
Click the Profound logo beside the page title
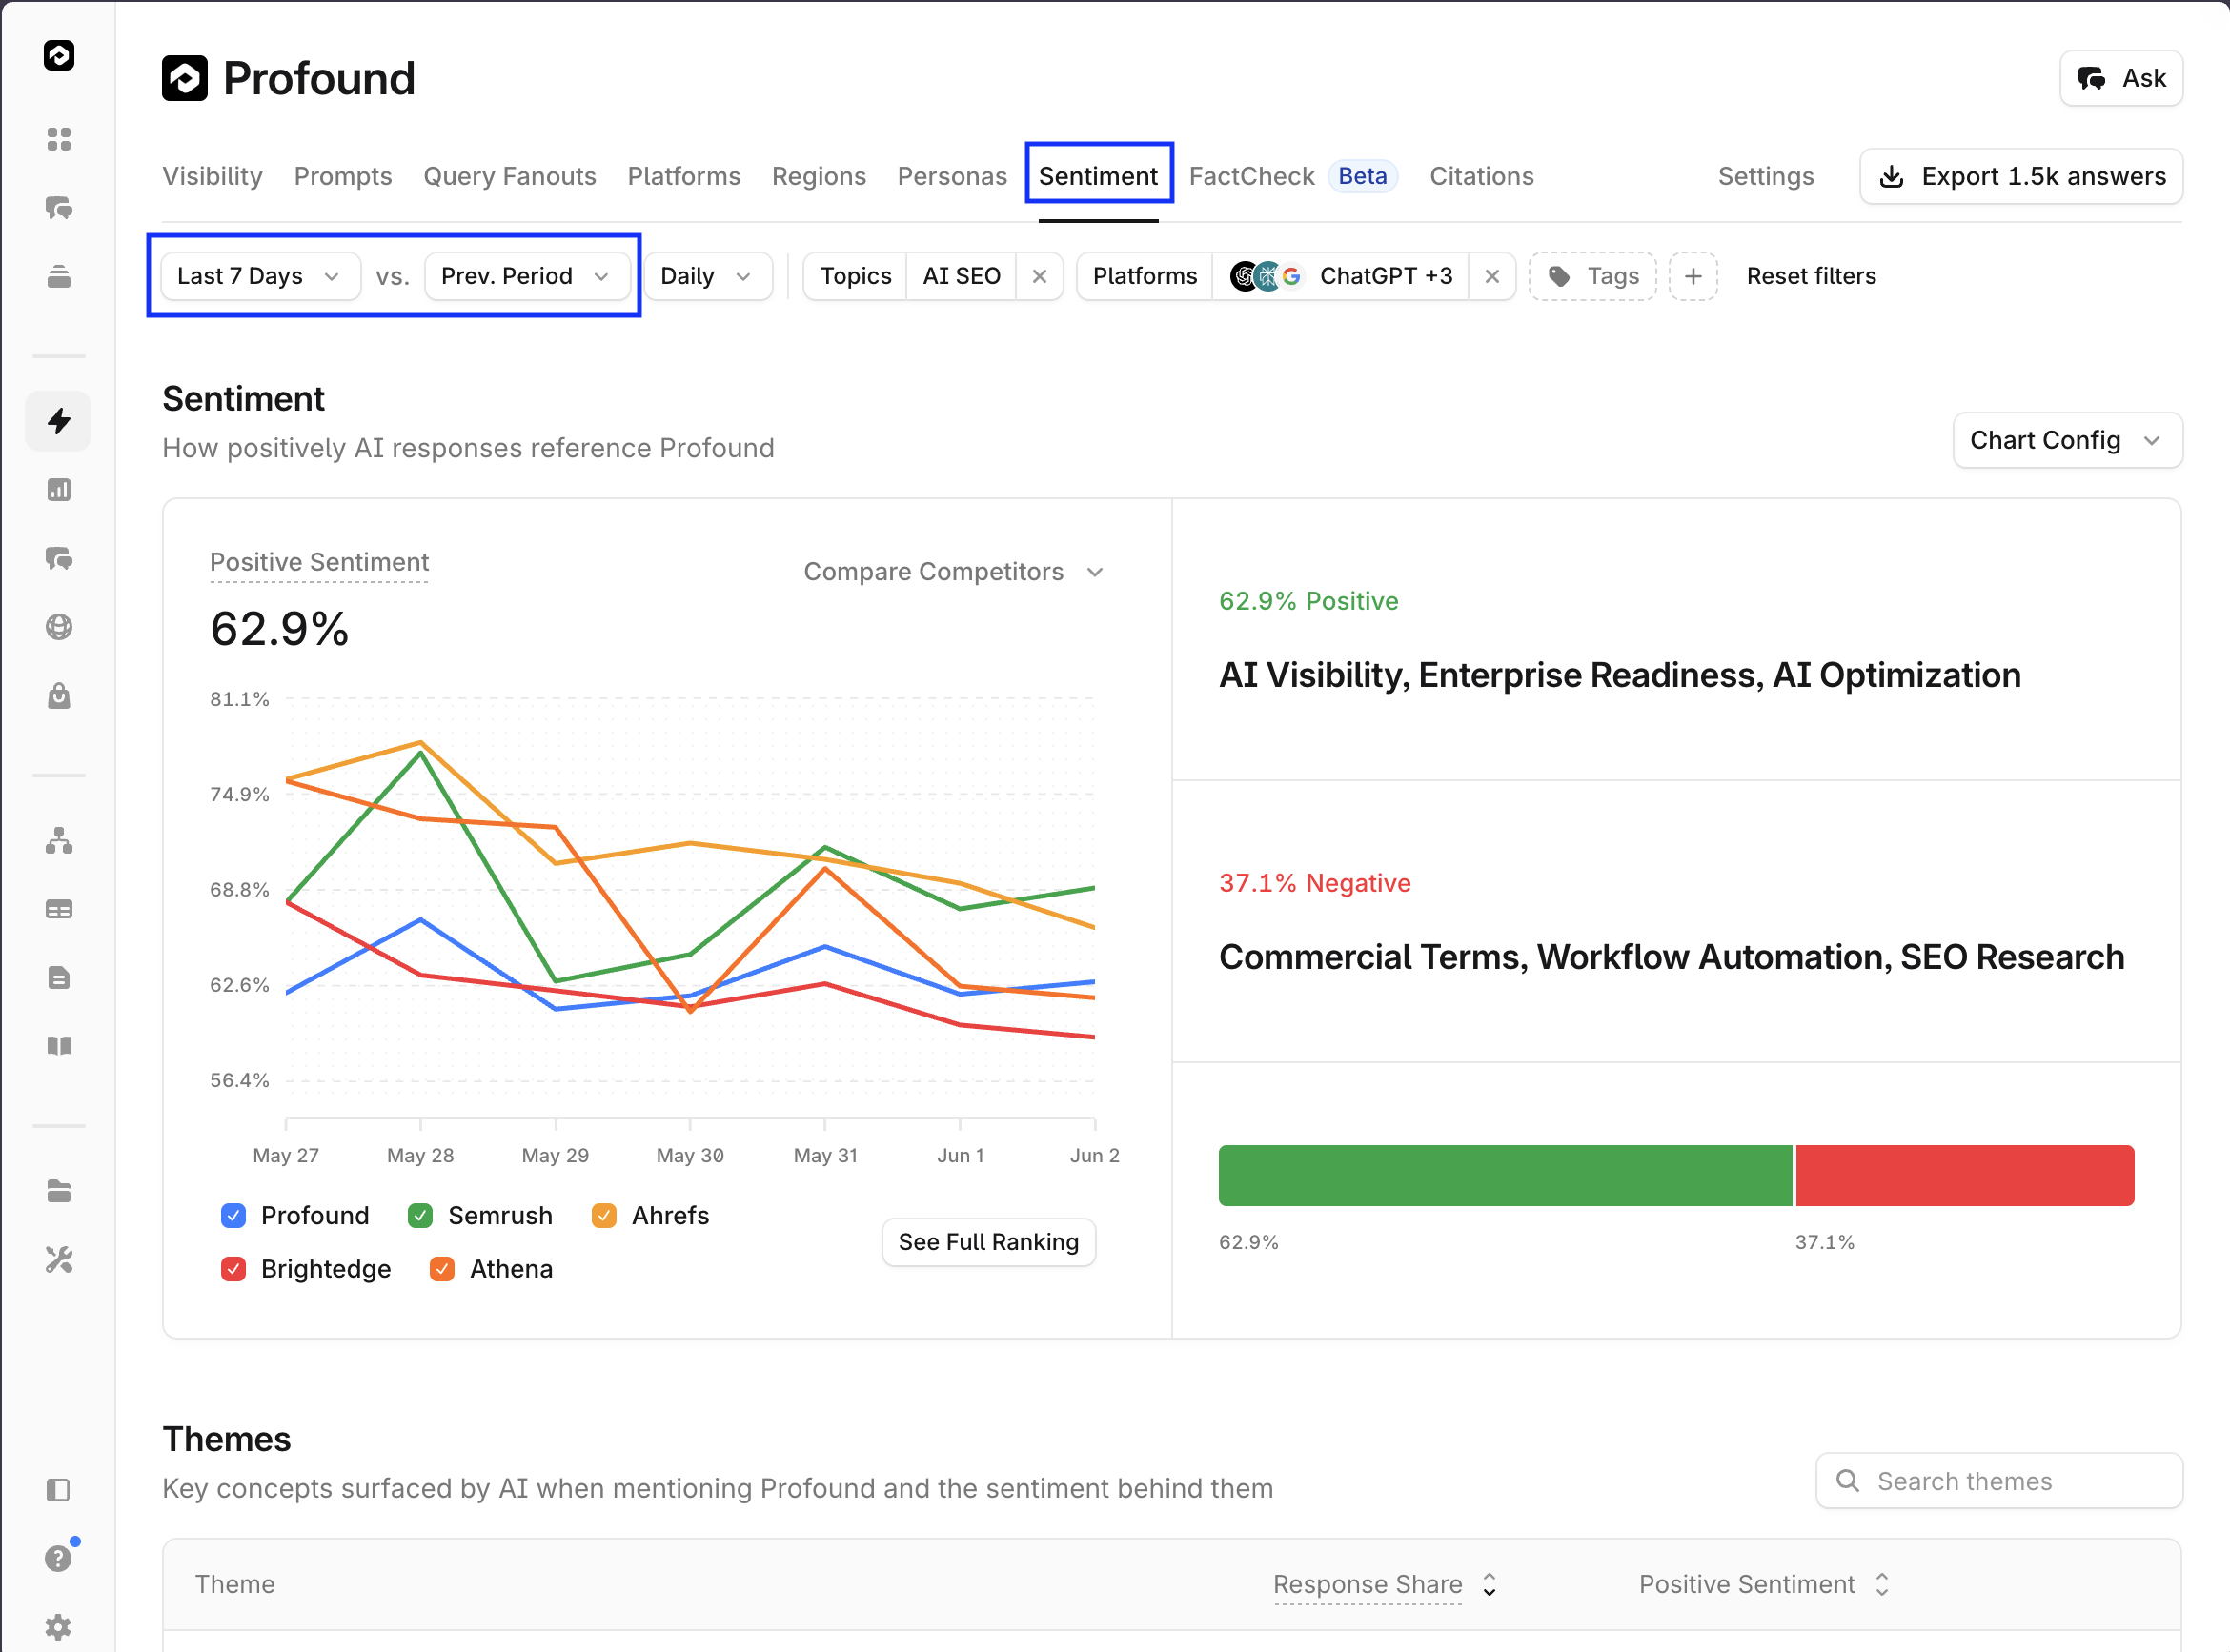185,78
